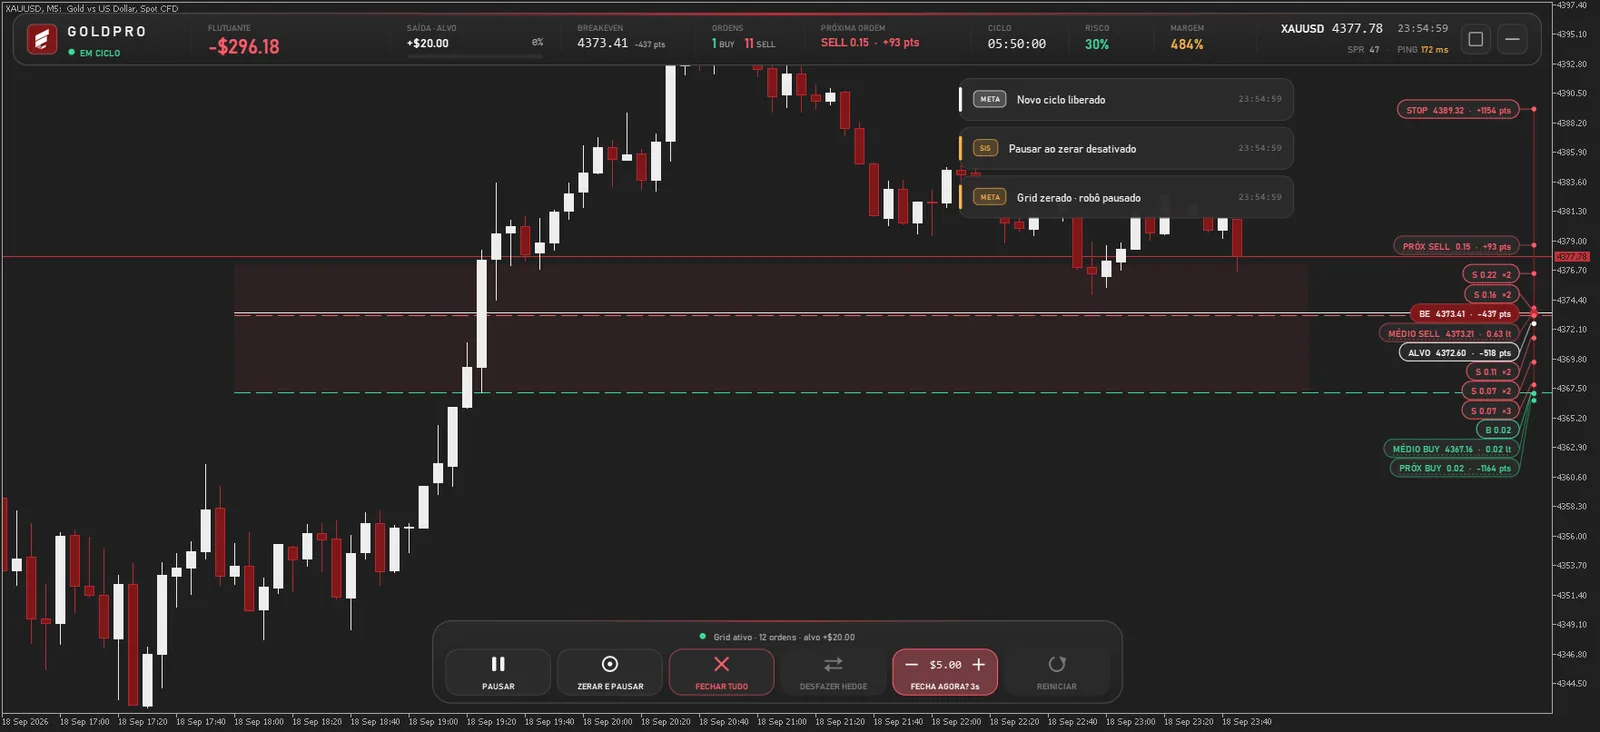Click the GoldPro red logo icon
Screen dimensions: 1600x732
point(42,40)
